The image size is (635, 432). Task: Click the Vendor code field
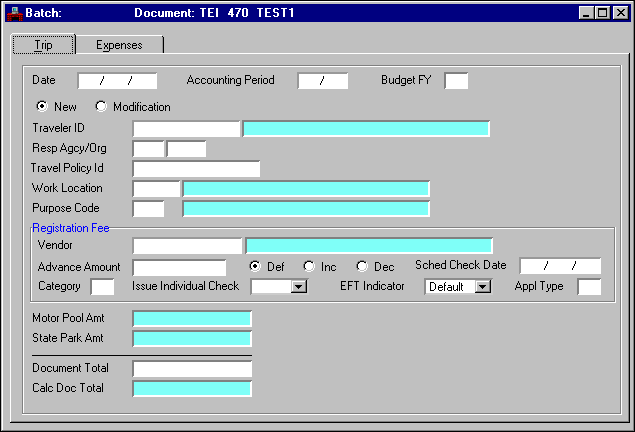[x=187, y=245]
